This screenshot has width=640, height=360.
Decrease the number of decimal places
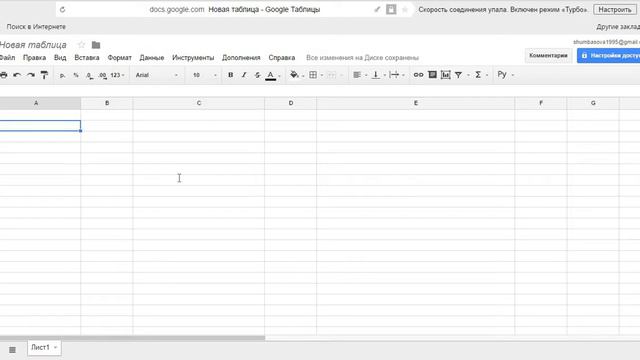pos(89,75)
